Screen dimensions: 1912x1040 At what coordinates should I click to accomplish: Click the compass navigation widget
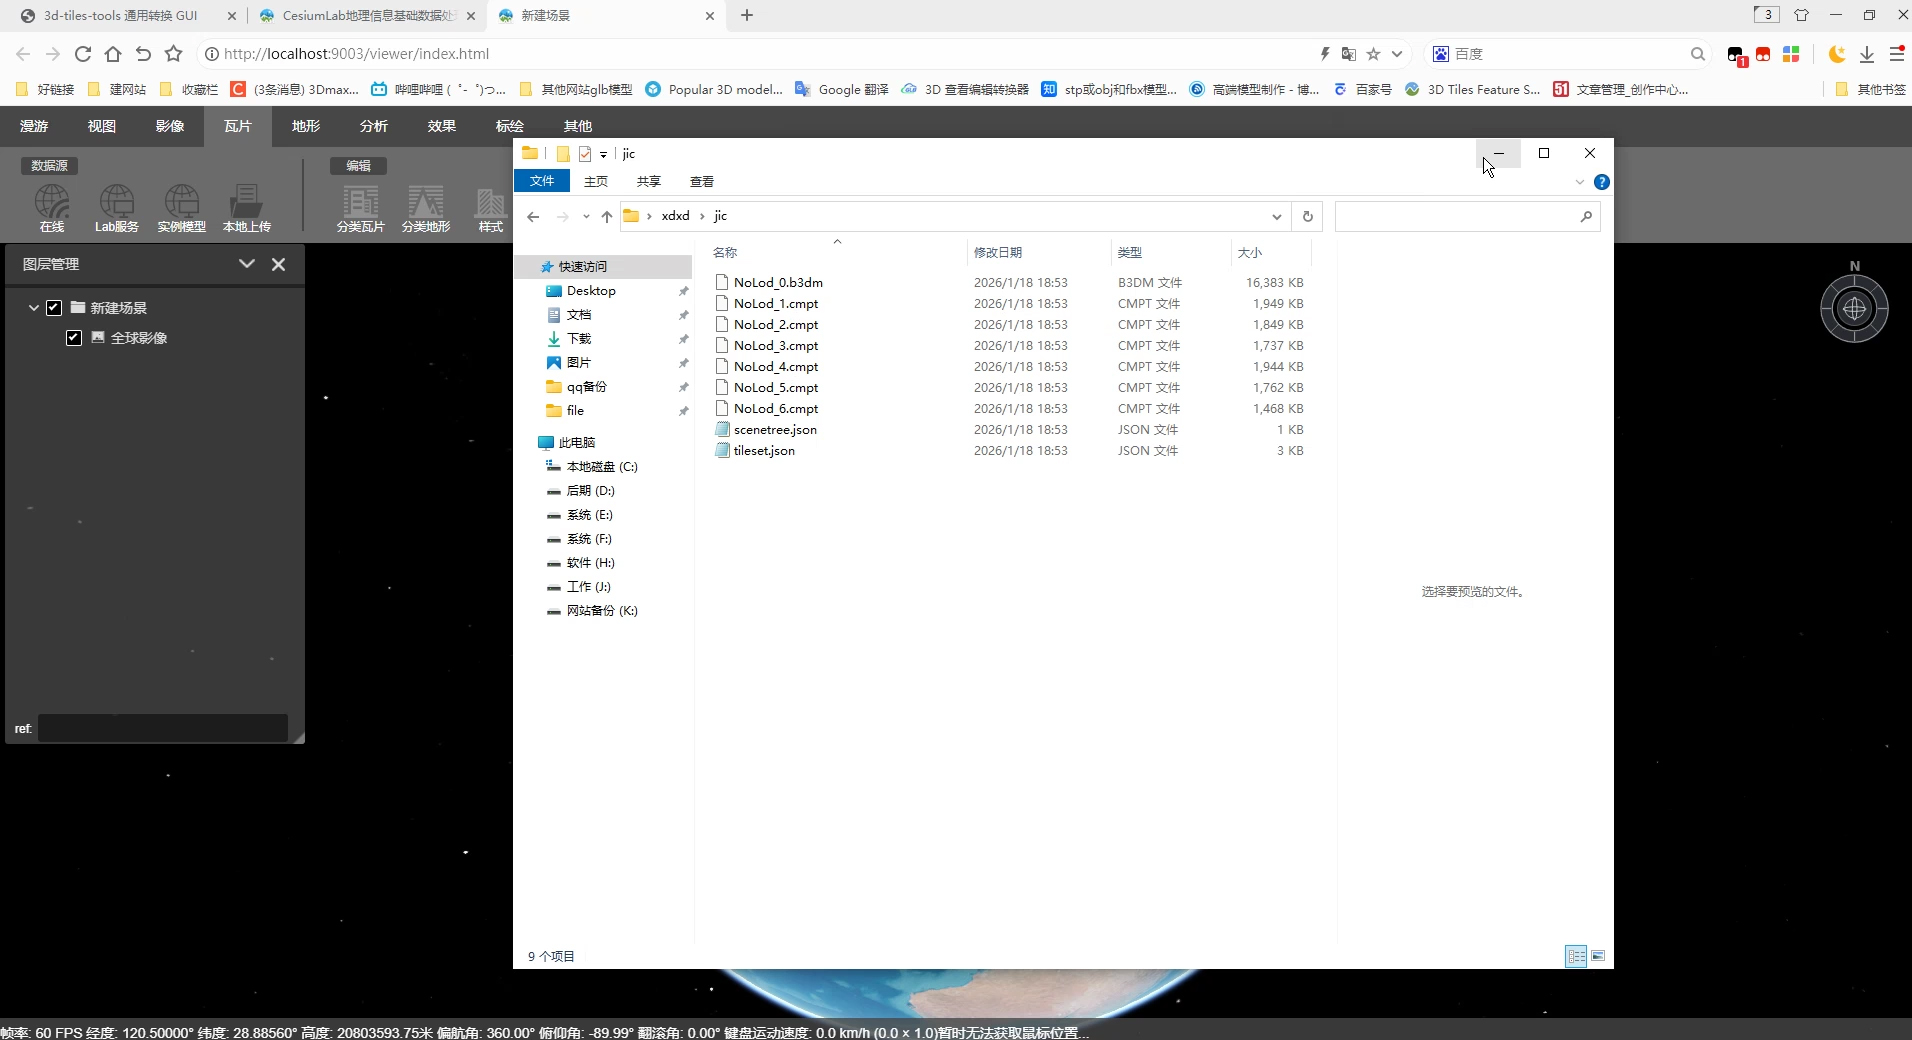click(1854, 309)
